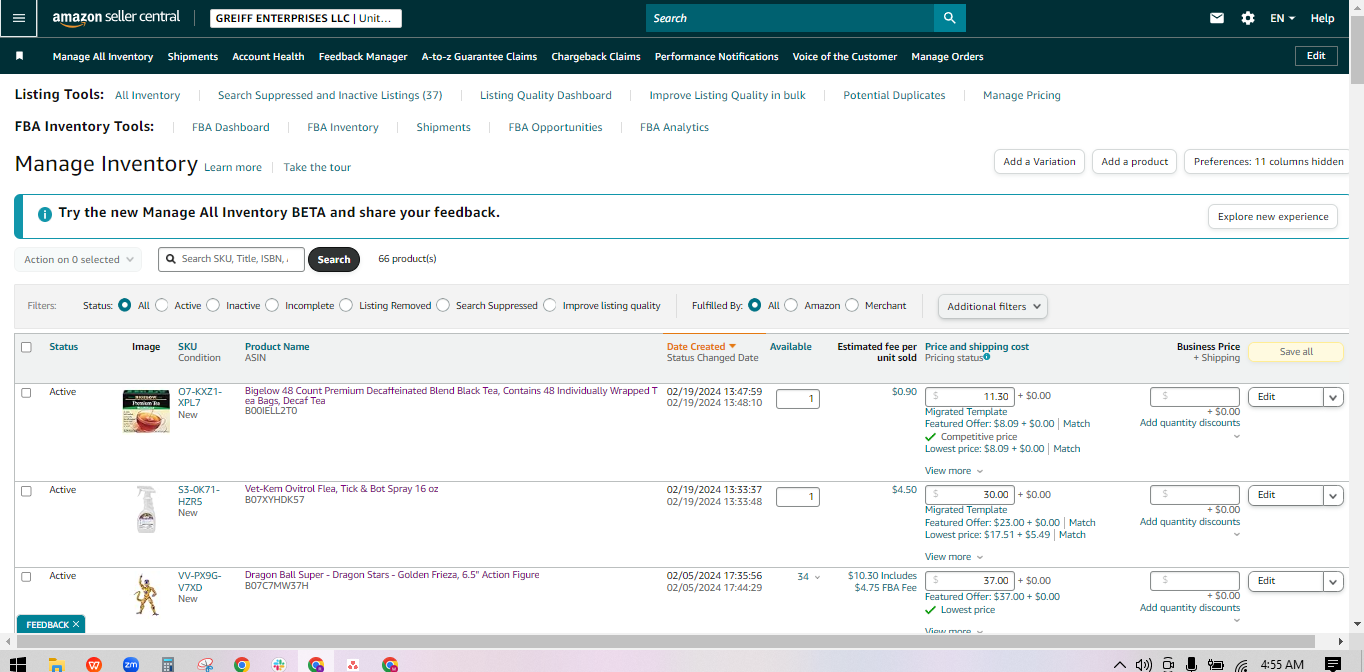The image size is (1364, 672).
Task: Select Merchant fulfilled-by radio
Action: [x=852, y=305]
